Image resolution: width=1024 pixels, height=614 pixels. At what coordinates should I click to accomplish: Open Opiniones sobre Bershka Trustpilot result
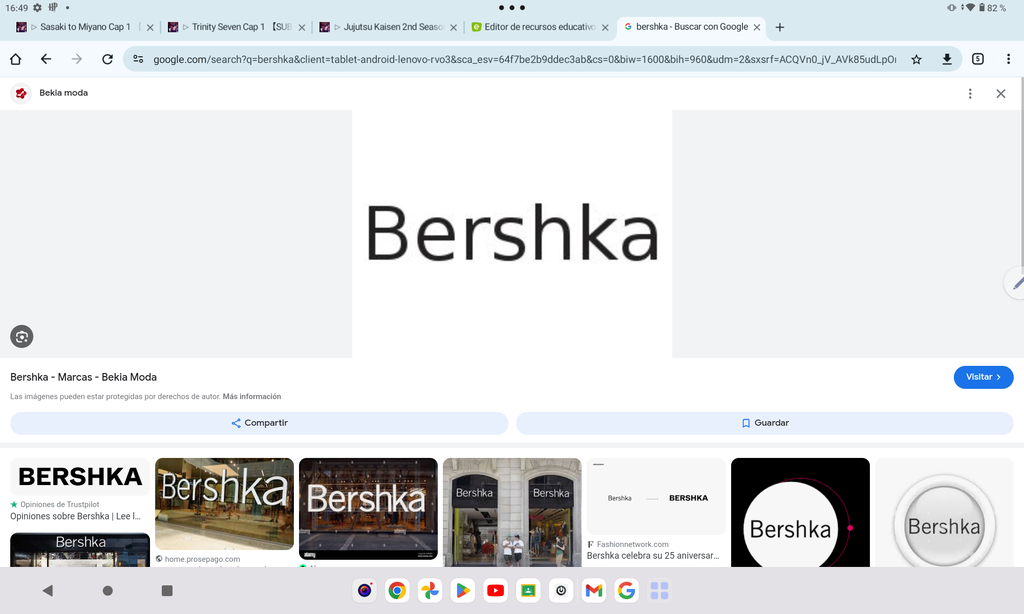75,516
